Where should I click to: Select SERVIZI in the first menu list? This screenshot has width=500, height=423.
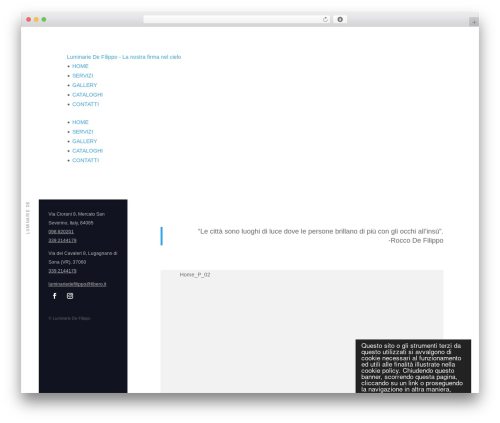(83, 76)
